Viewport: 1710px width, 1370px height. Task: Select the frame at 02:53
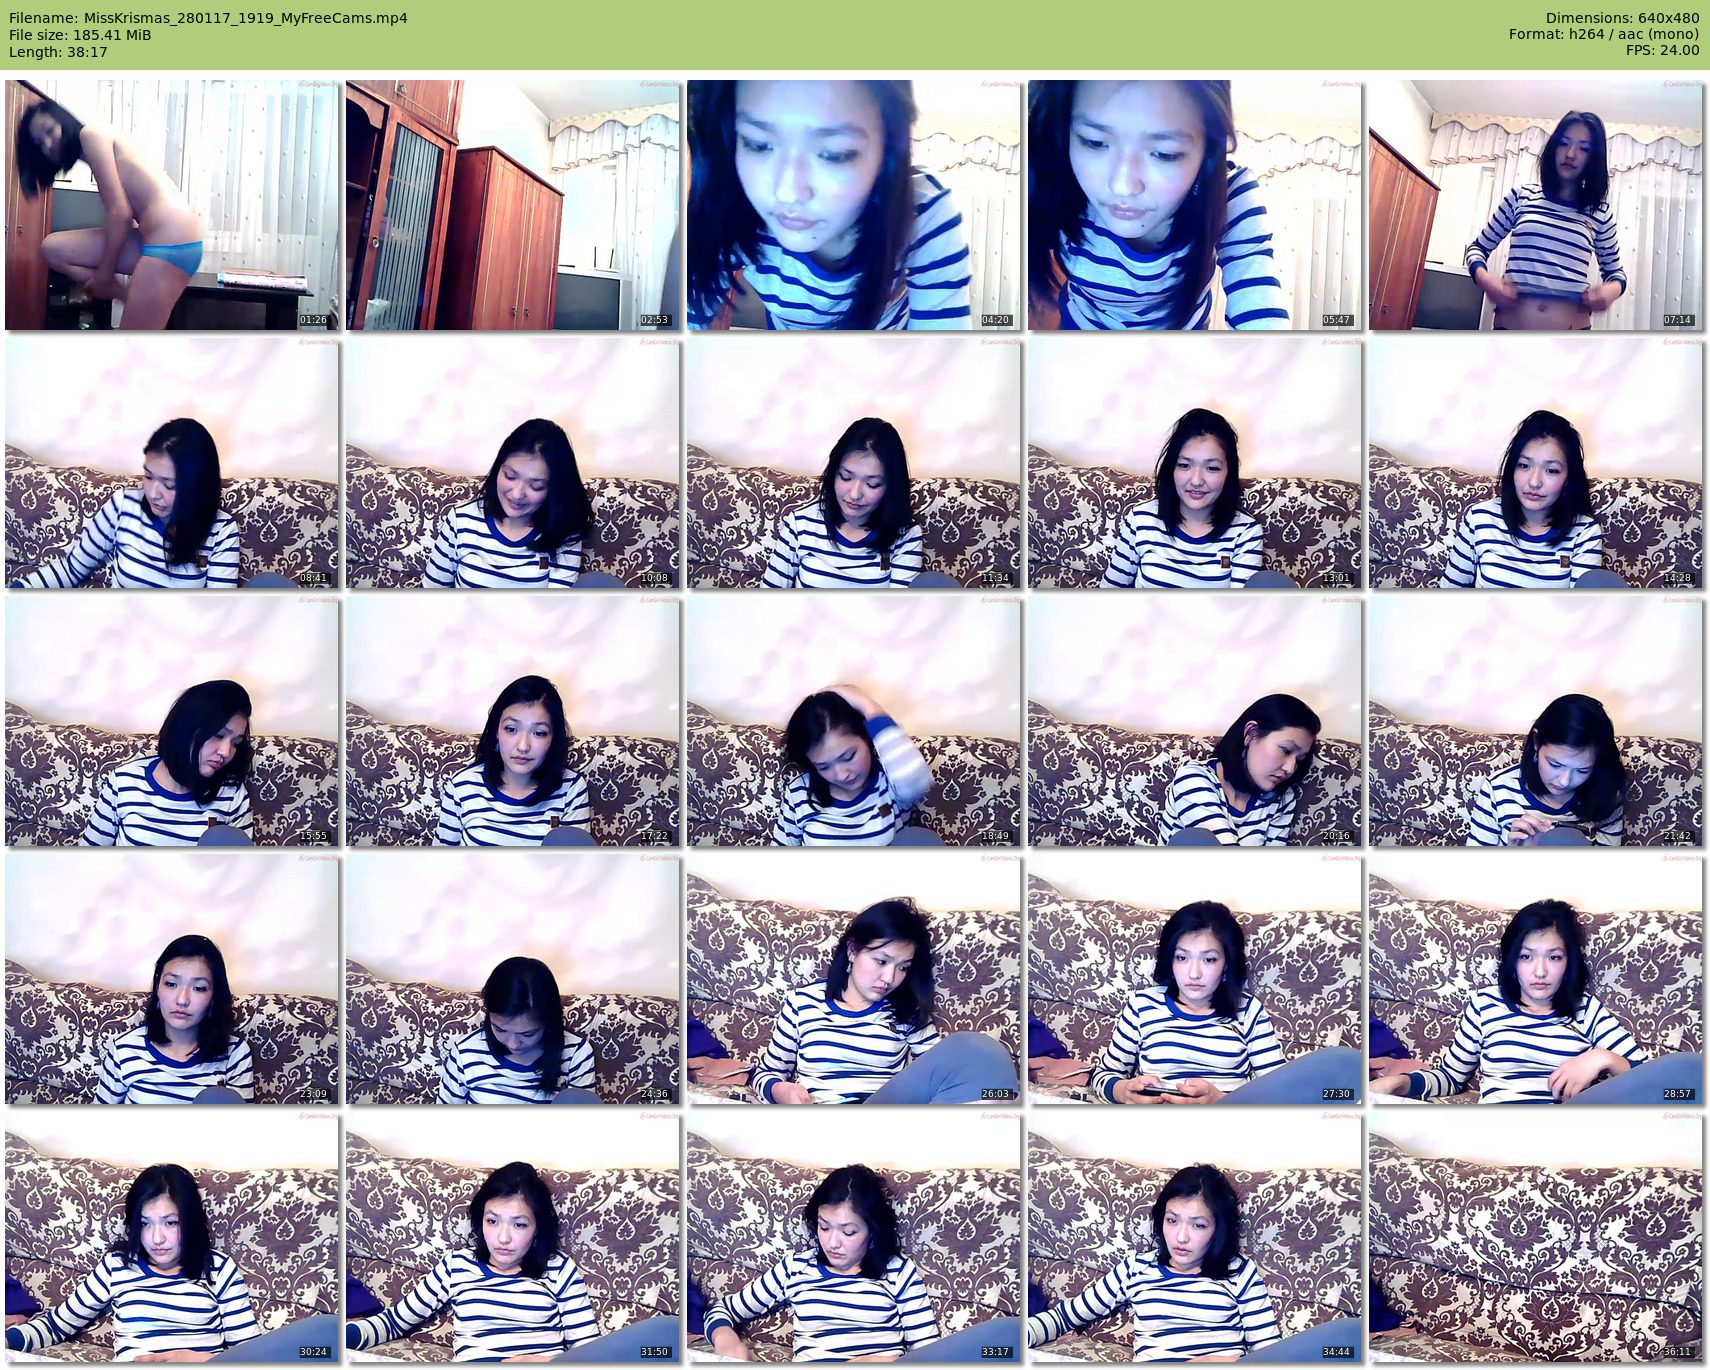click(513, 205)
